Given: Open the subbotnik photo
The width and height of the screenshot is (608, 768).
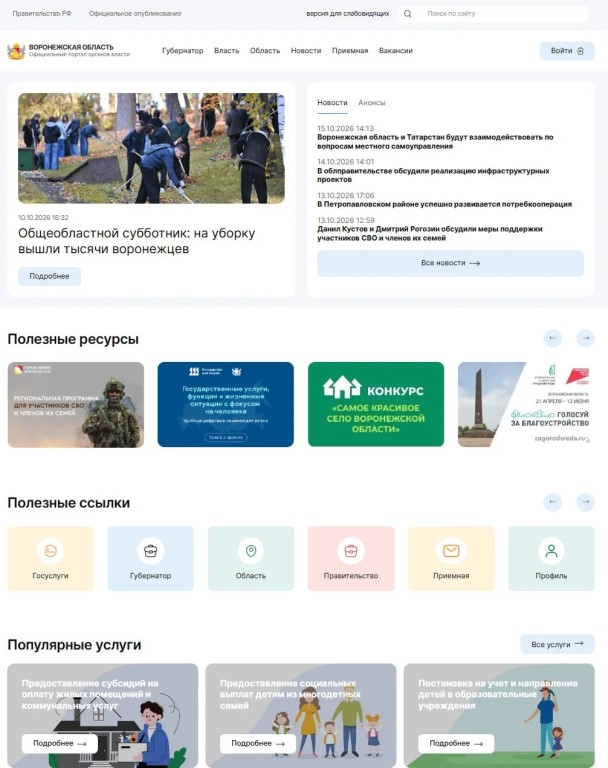Looking at the screenshot, I should (x=151, y=148).
